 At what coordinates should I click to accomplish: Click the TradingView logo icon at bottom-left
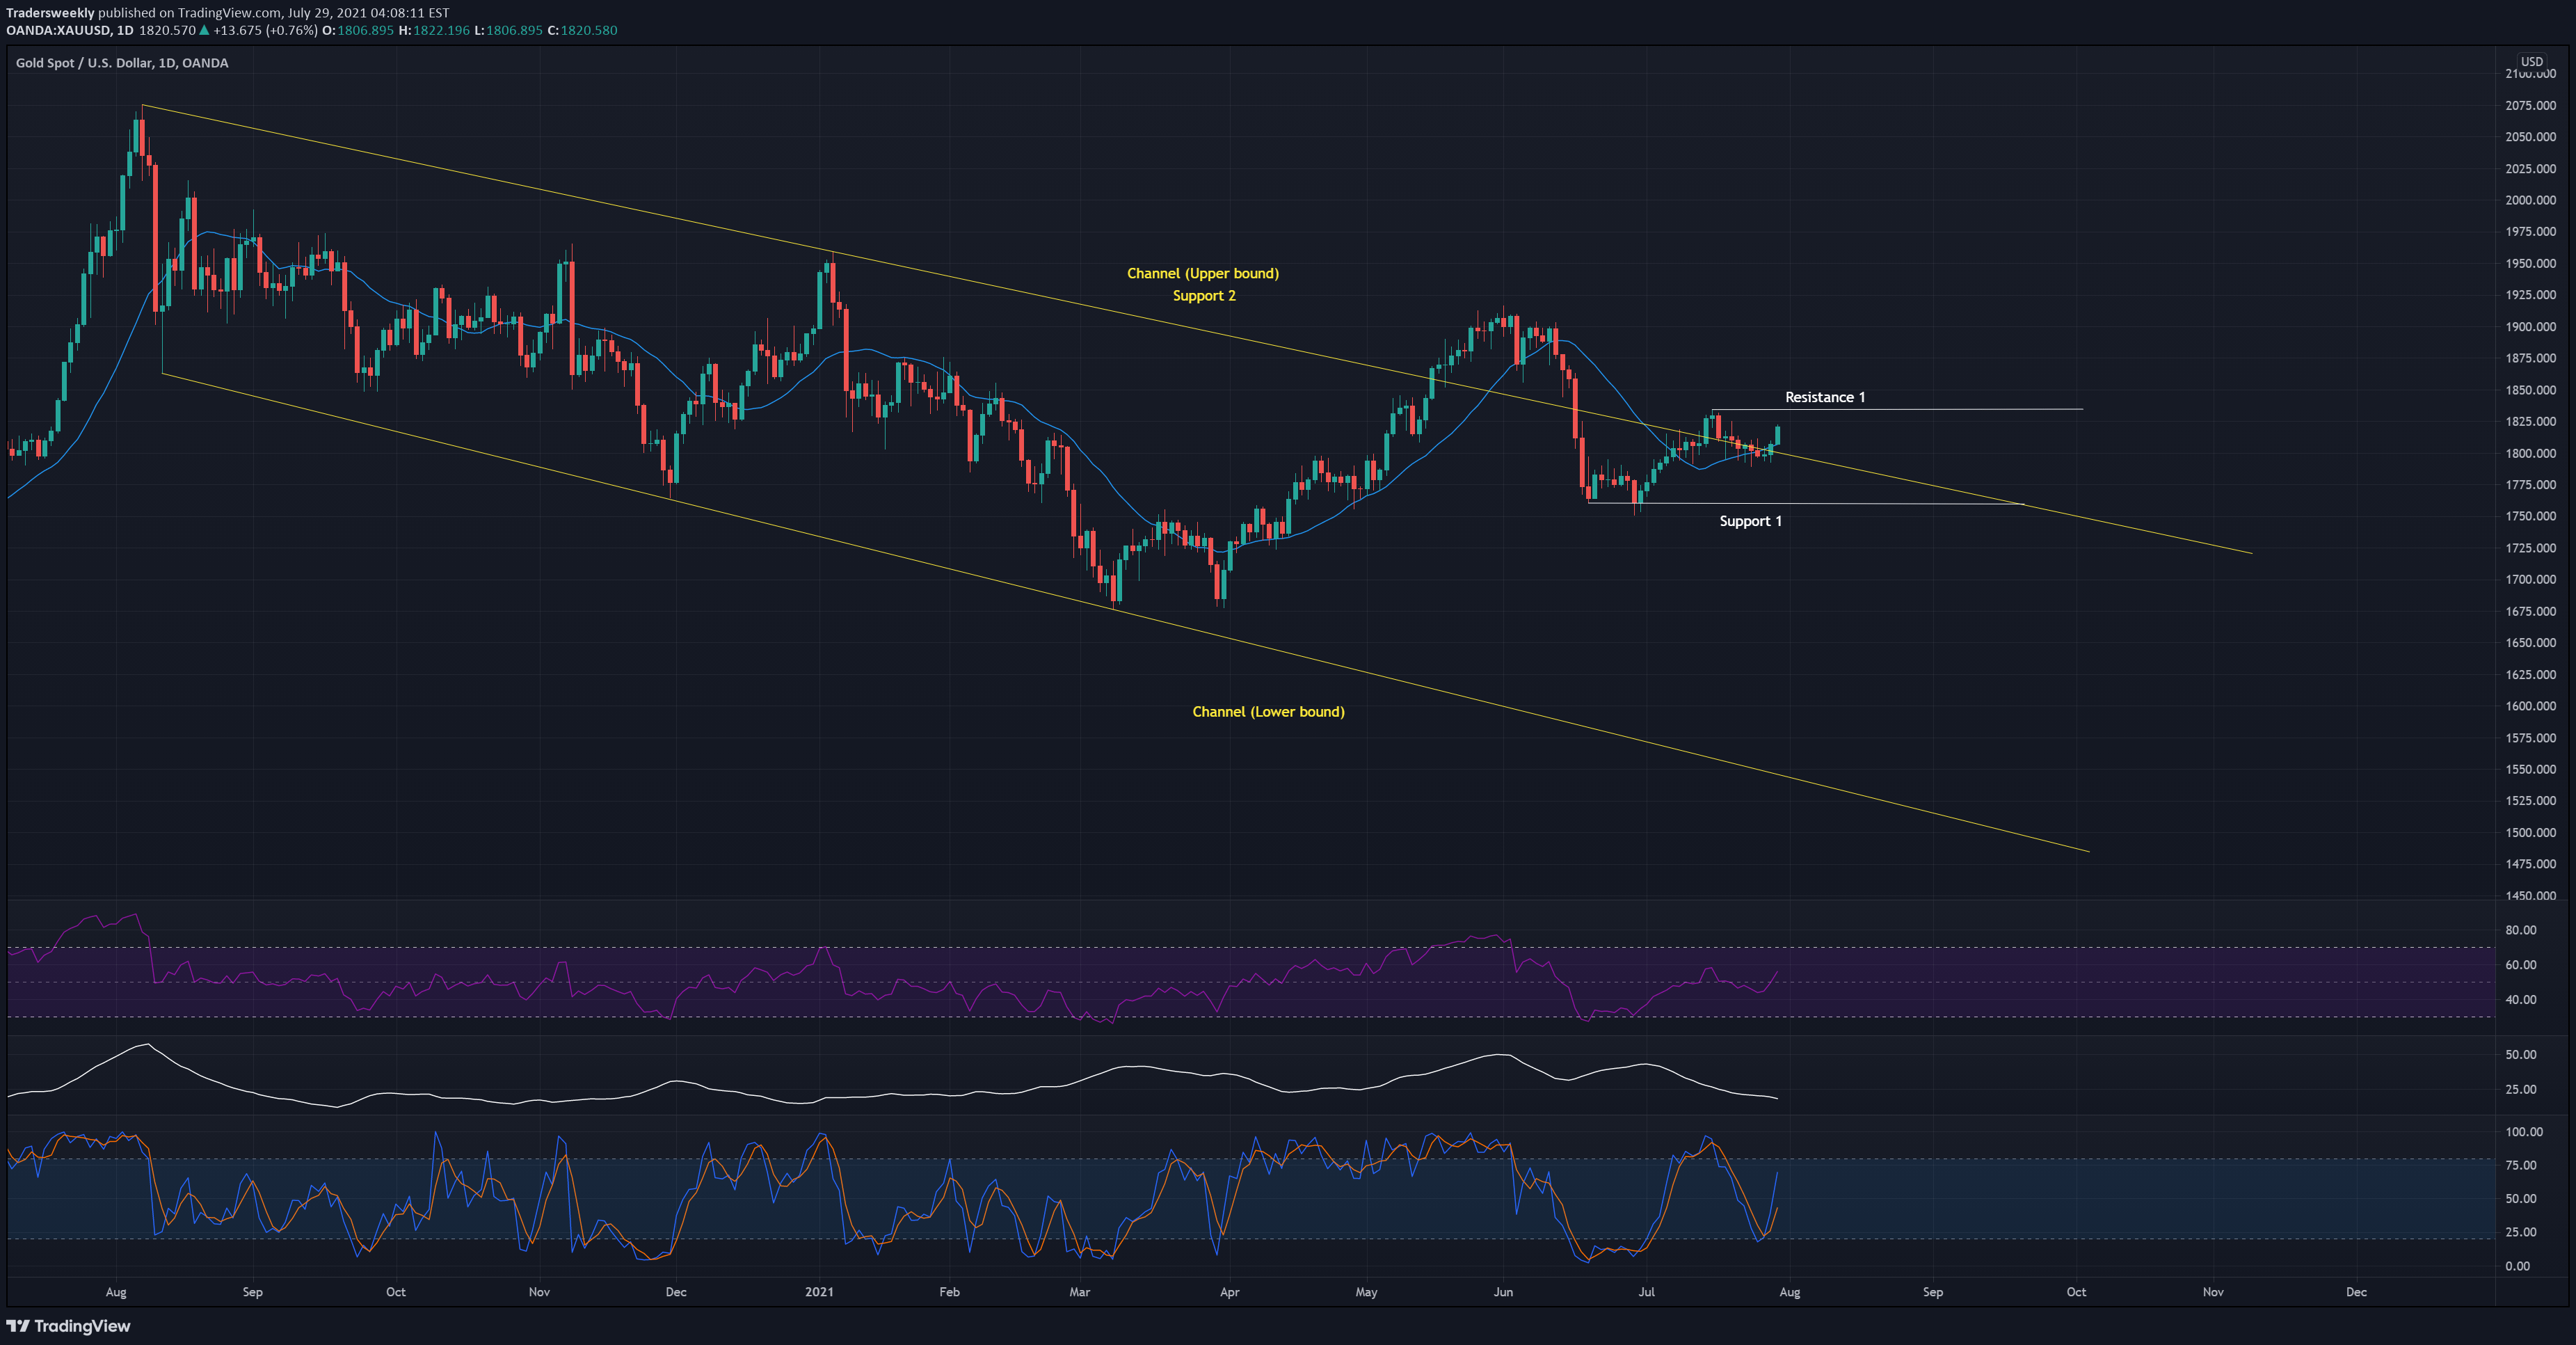(x=18, y=1326)
